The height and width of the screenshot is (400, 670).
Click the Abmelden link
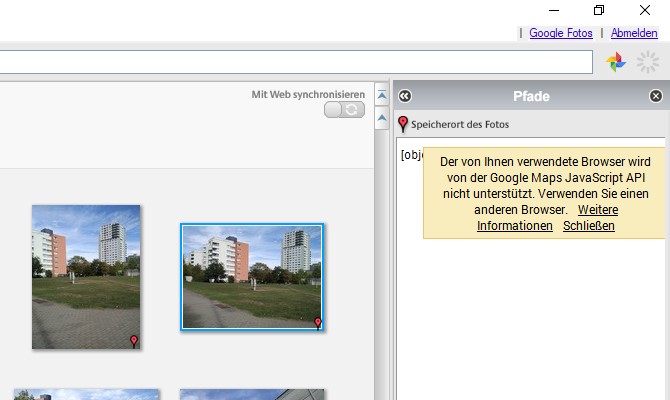pos(634,33)
